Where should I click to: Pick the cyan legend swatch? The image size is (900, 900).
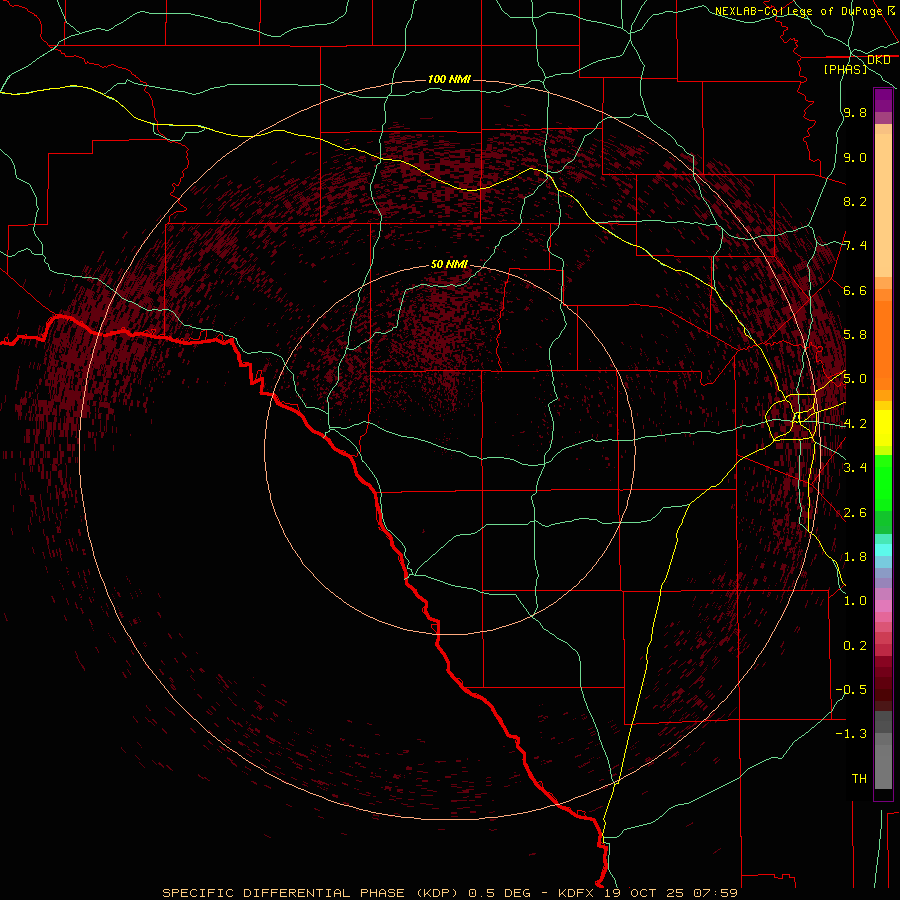point(883,549)
